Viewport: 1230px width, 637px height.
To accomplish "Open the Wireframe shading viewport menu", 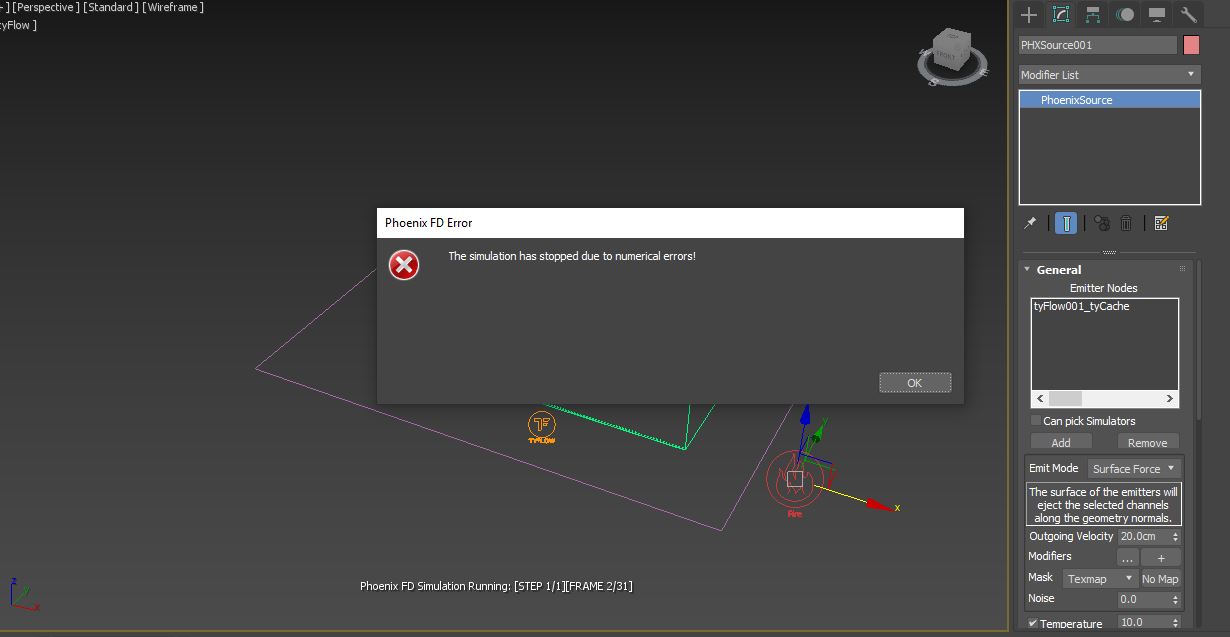I will click(x=174, y=7).
